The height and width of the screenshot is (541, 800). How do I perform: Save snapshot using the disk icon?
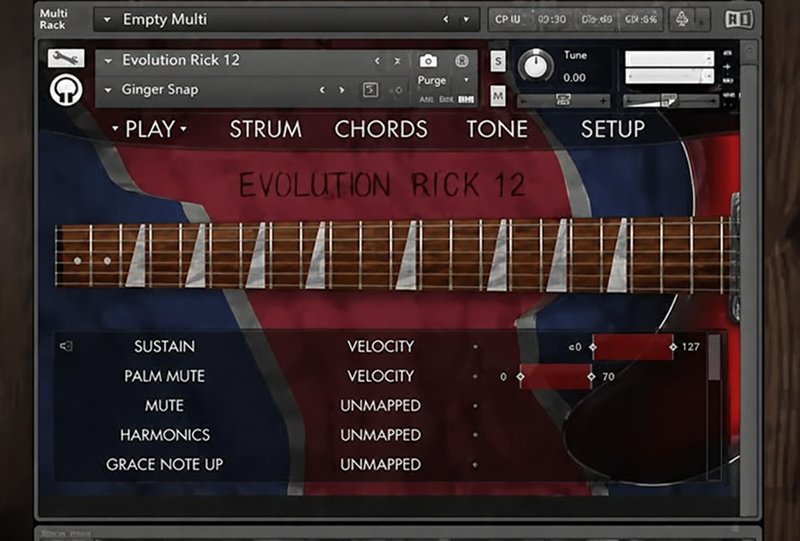tap(370, 90)
